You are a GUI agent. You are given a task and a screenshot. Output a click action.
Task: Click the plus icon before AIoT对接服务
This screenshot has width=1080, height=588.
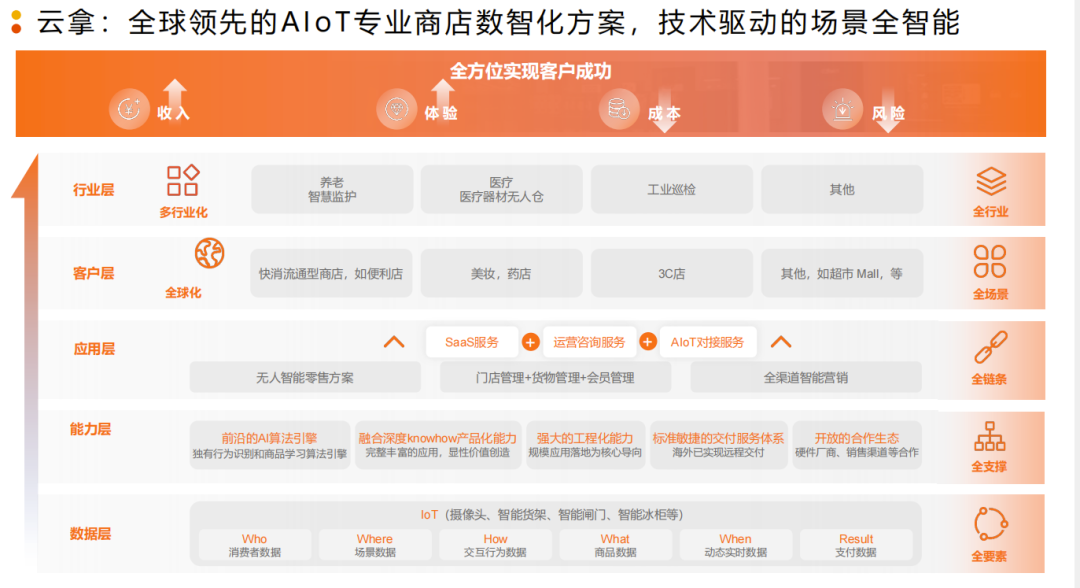[x=647, y=342]
